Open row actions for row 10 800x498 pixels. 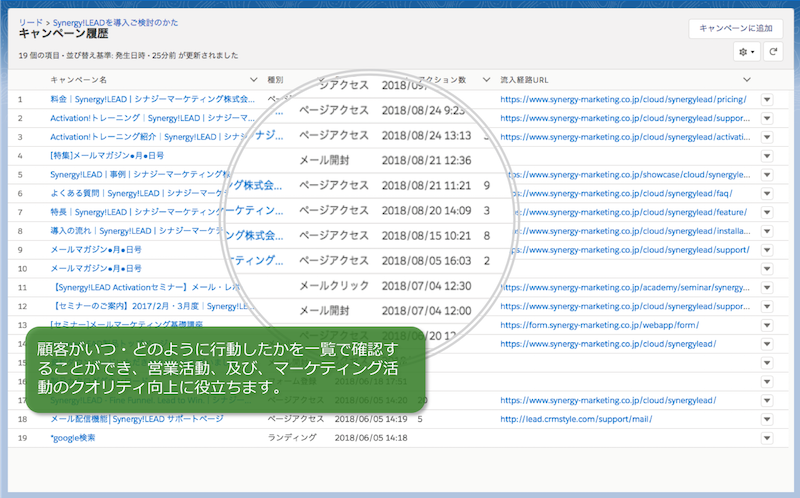click(x=767, y=269)
